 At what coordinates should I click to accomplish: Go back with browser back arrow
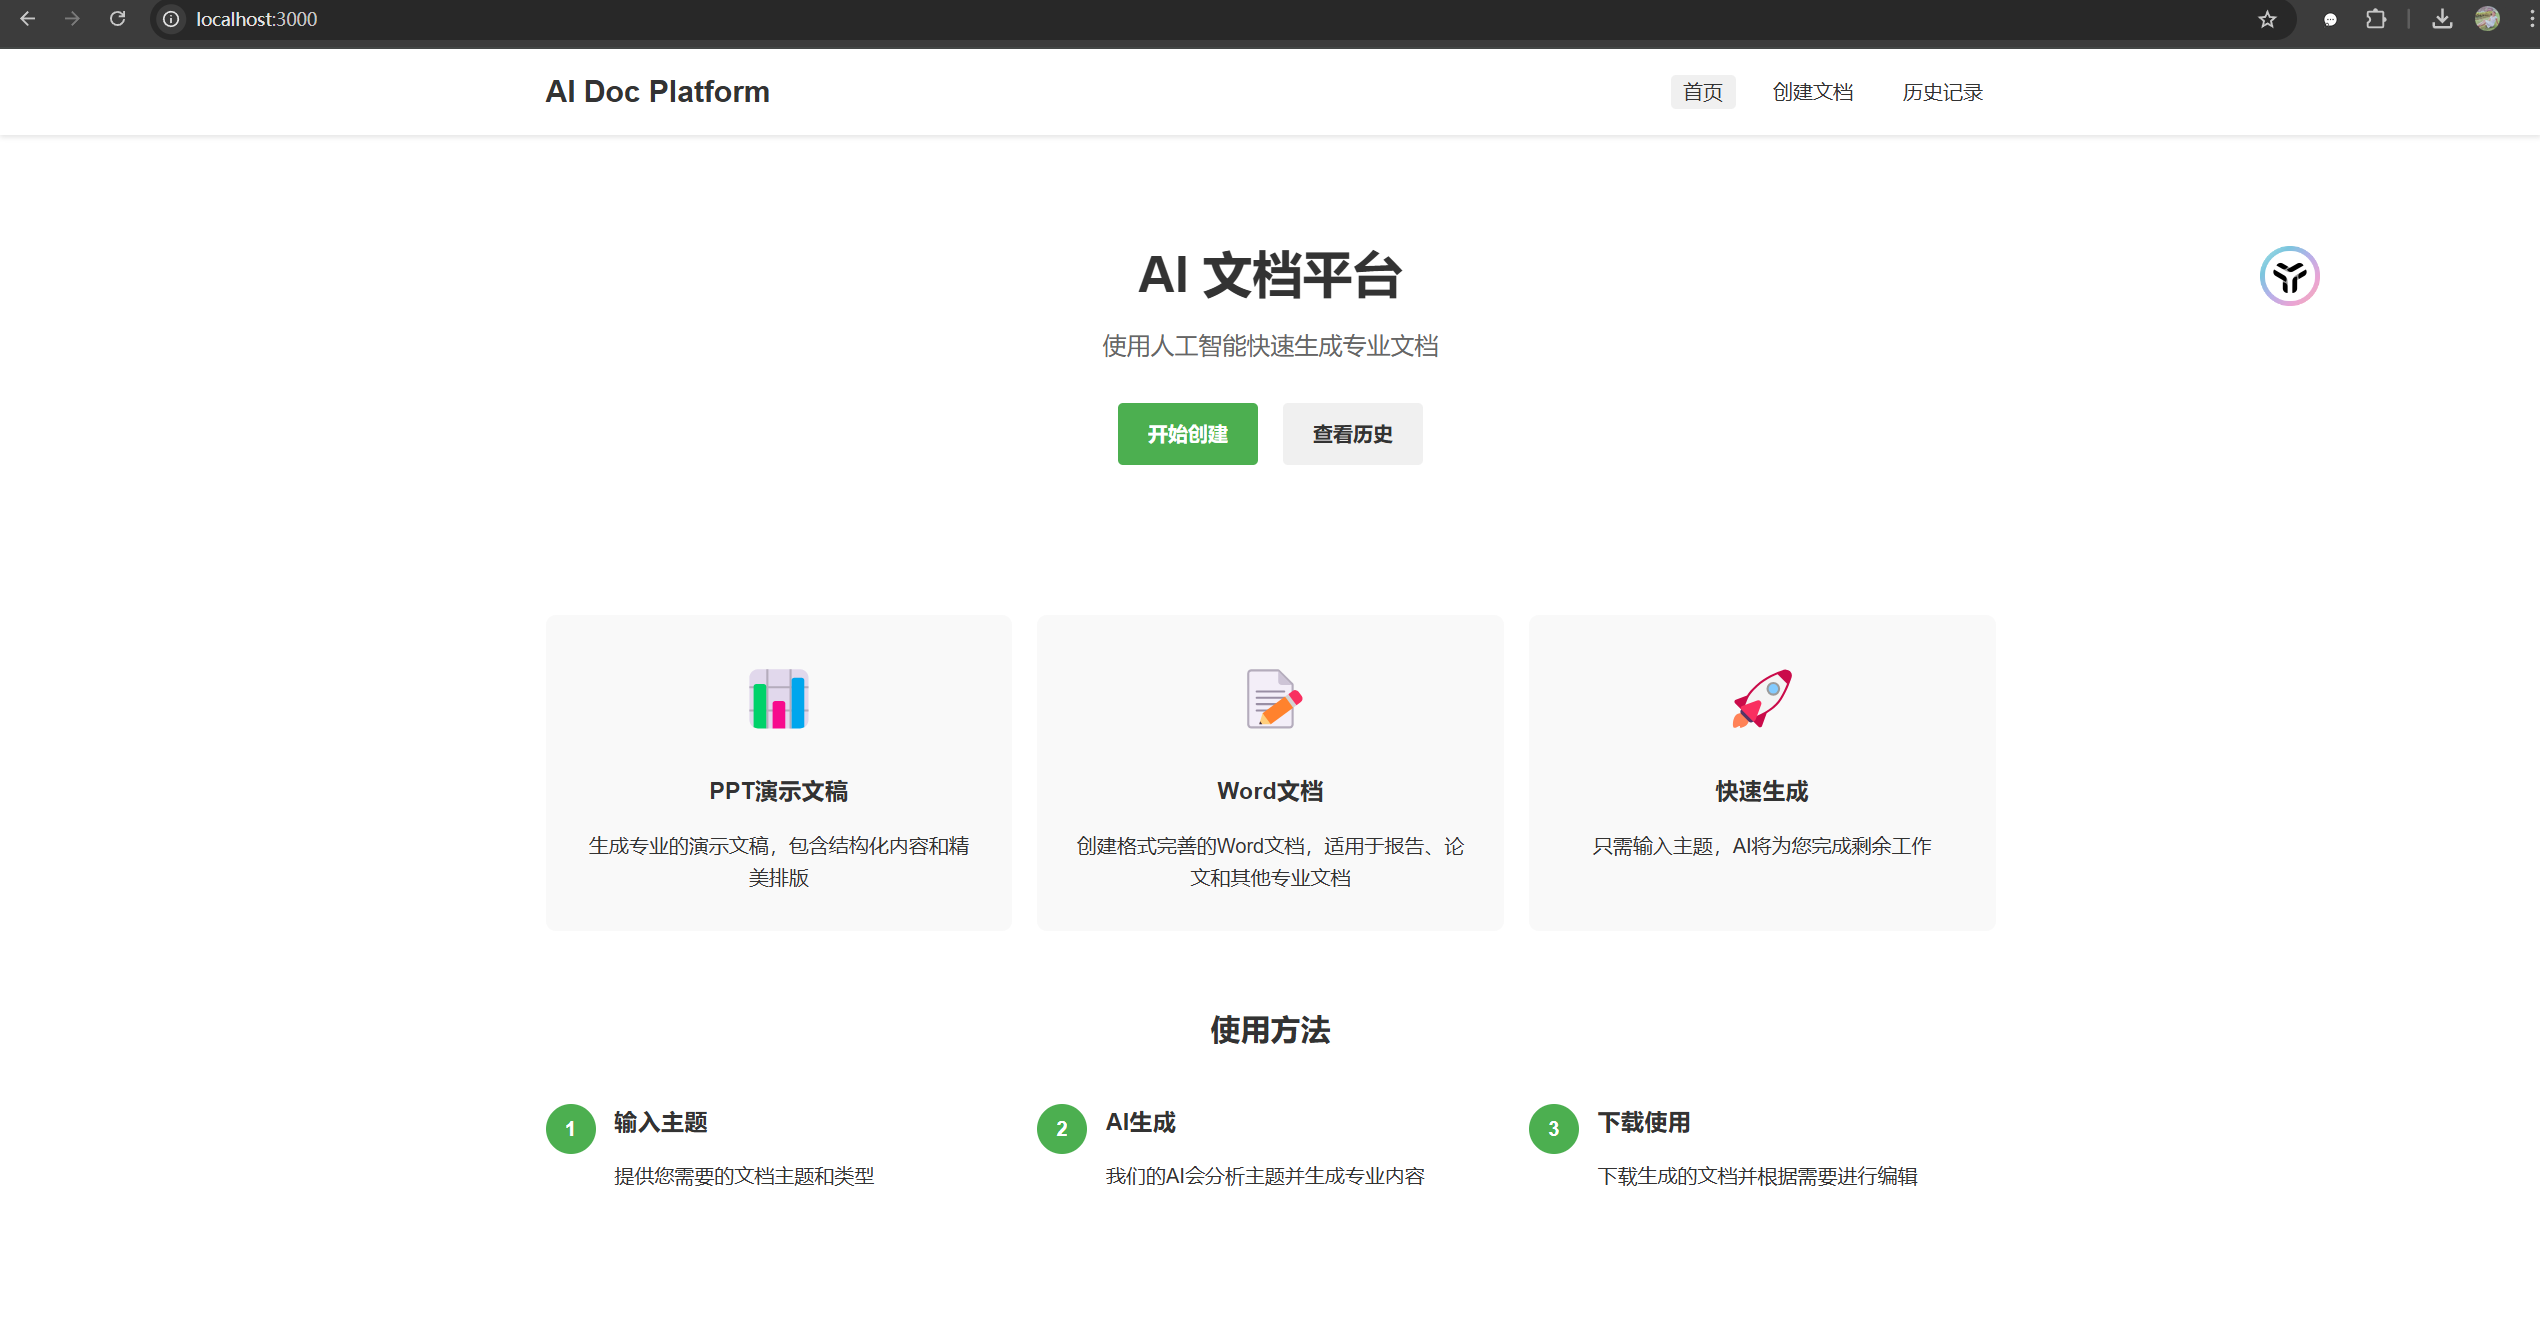[x=28, y=19]
